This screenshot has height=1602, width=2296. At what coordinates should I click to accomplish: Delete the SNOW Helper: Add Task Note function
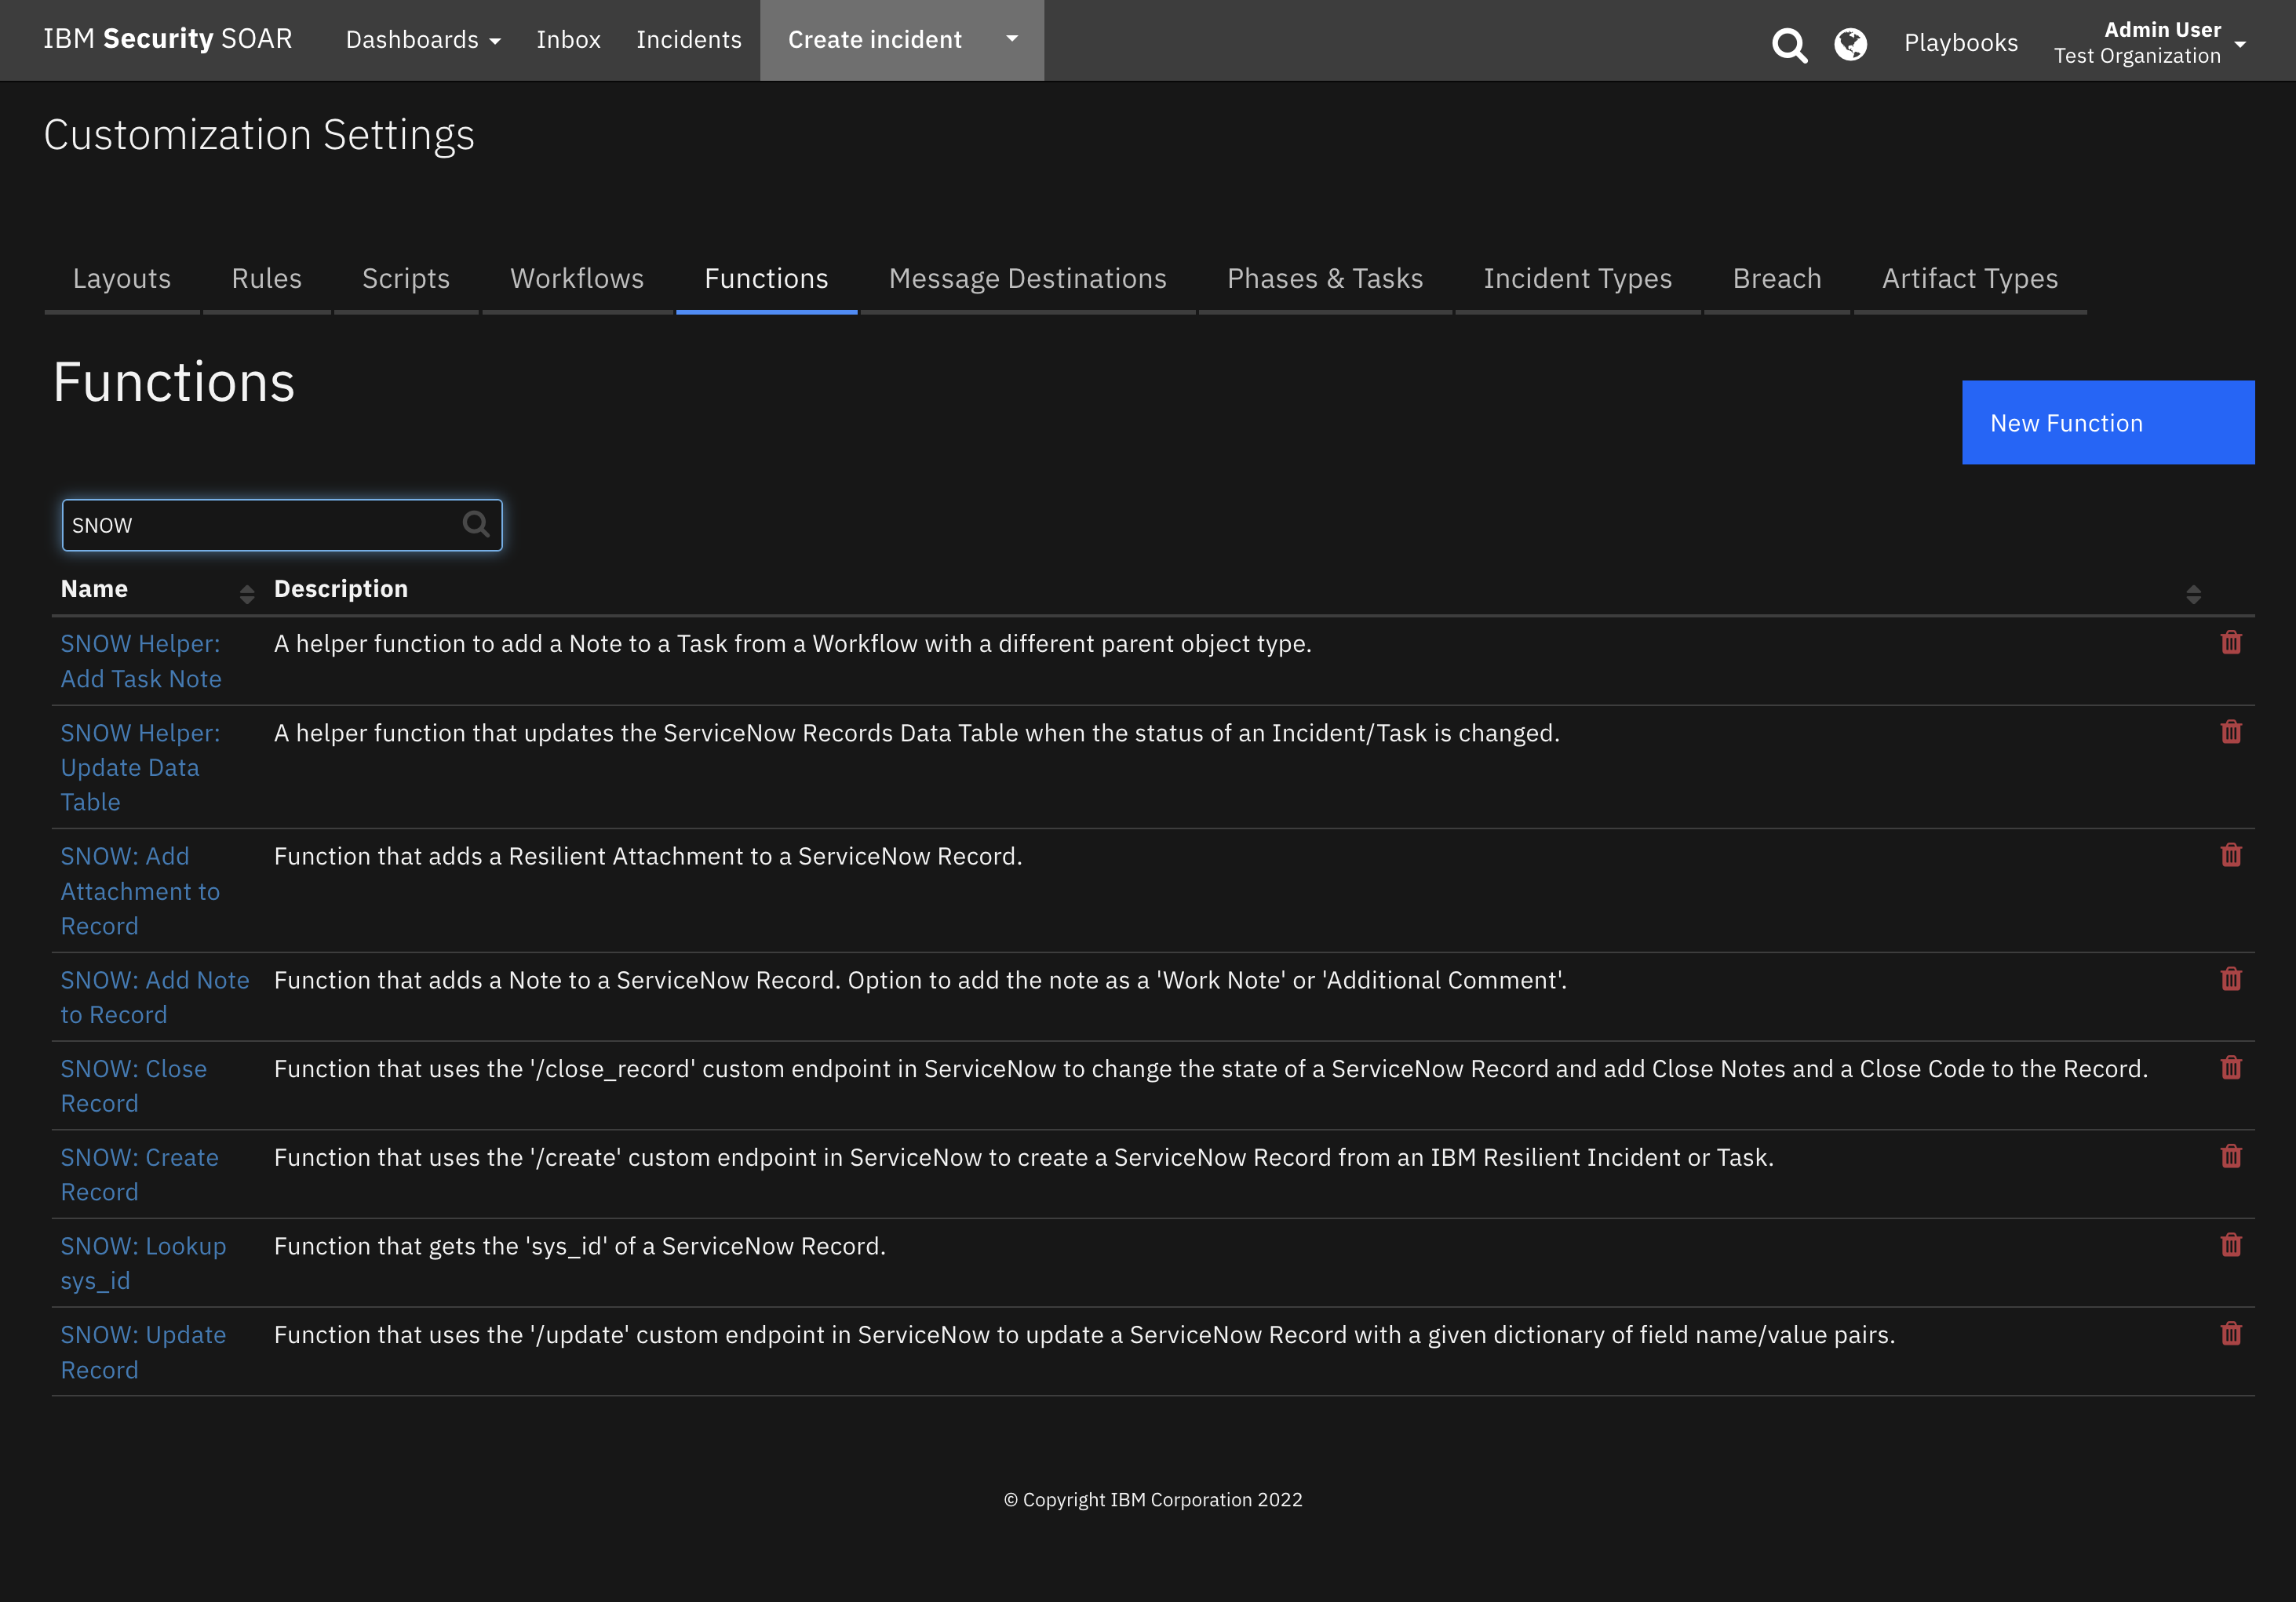coord(2232,643)
